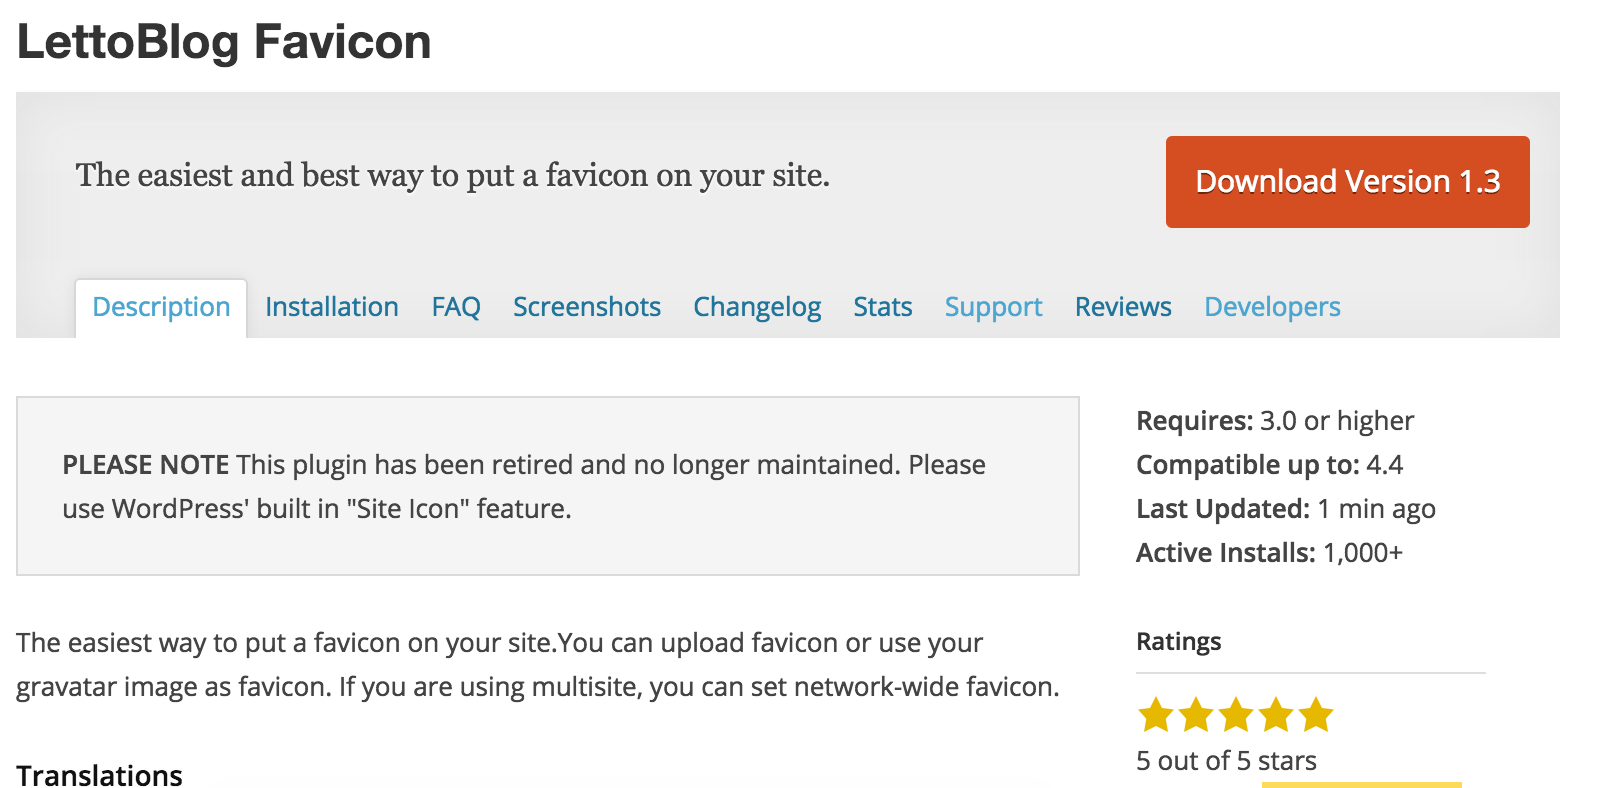This screenshot has width=1614, height=788.
Task: Switch to the Installation tab
Action: coord(332,307)
